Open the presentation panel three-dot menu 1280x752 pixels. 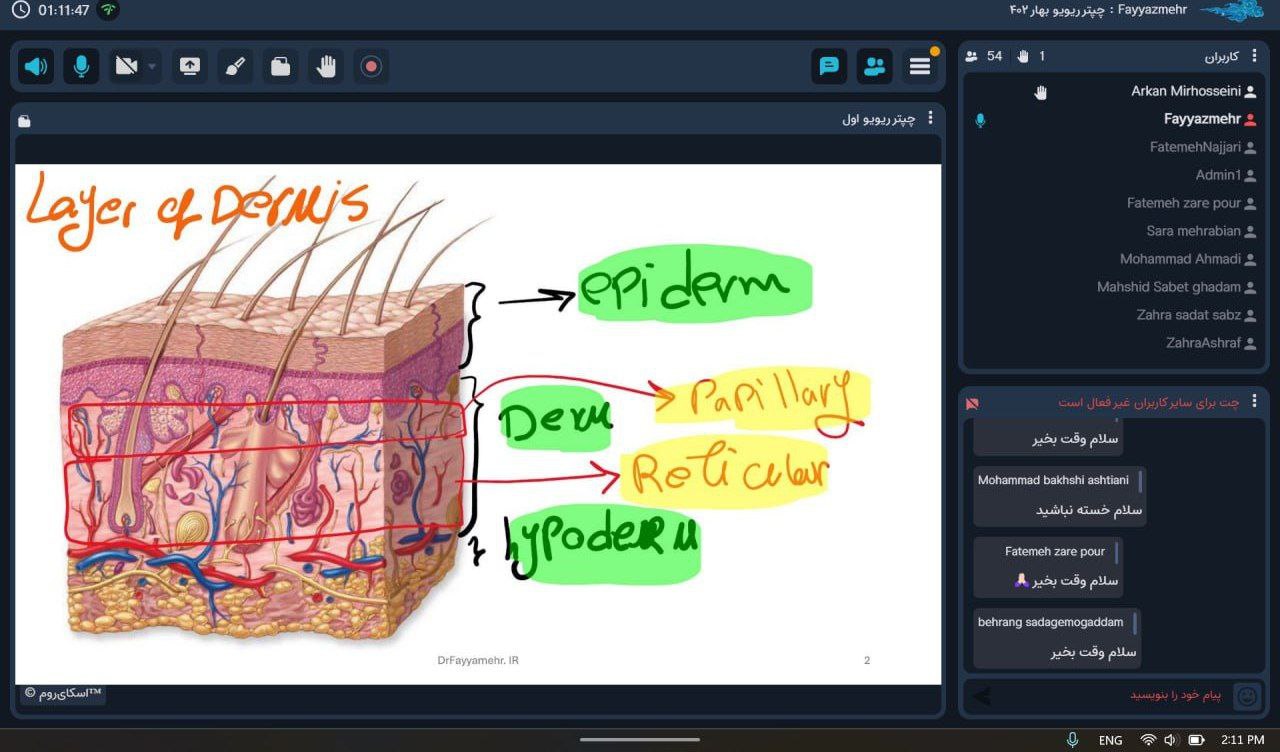pyautogui.click(x=931, y=118)
